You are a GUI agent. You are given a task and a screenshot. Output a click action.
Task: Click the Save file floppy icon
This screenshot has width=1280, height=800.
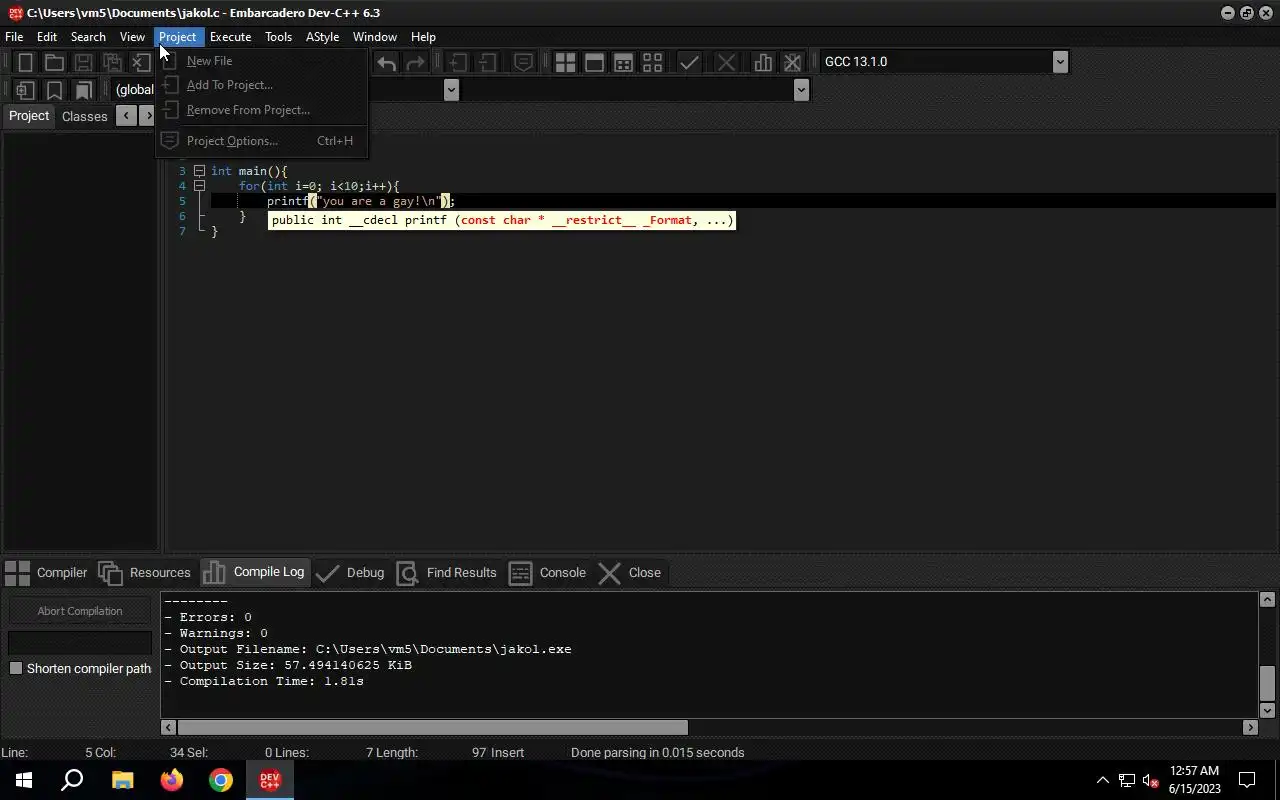(83, 62)
